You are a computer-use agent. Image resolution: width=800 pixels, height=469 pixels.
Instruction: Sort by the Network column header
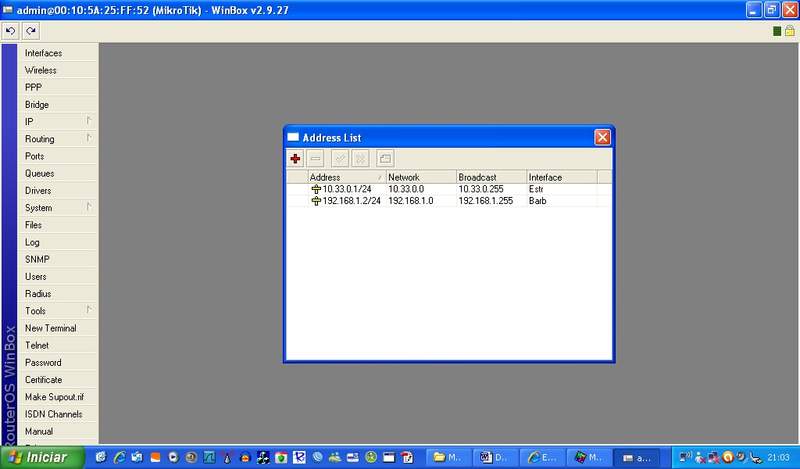tap(421, 178)
